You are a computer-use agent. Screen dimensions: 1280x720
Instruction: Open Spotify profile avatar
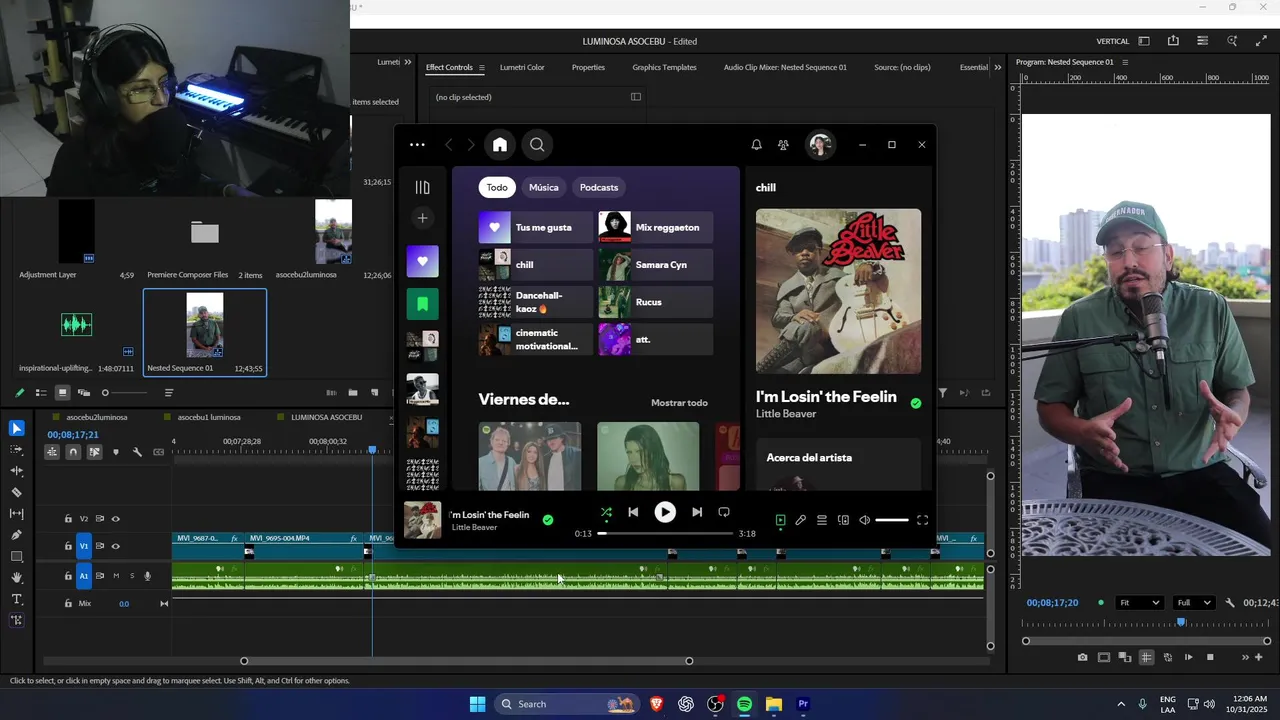point(820,145)
